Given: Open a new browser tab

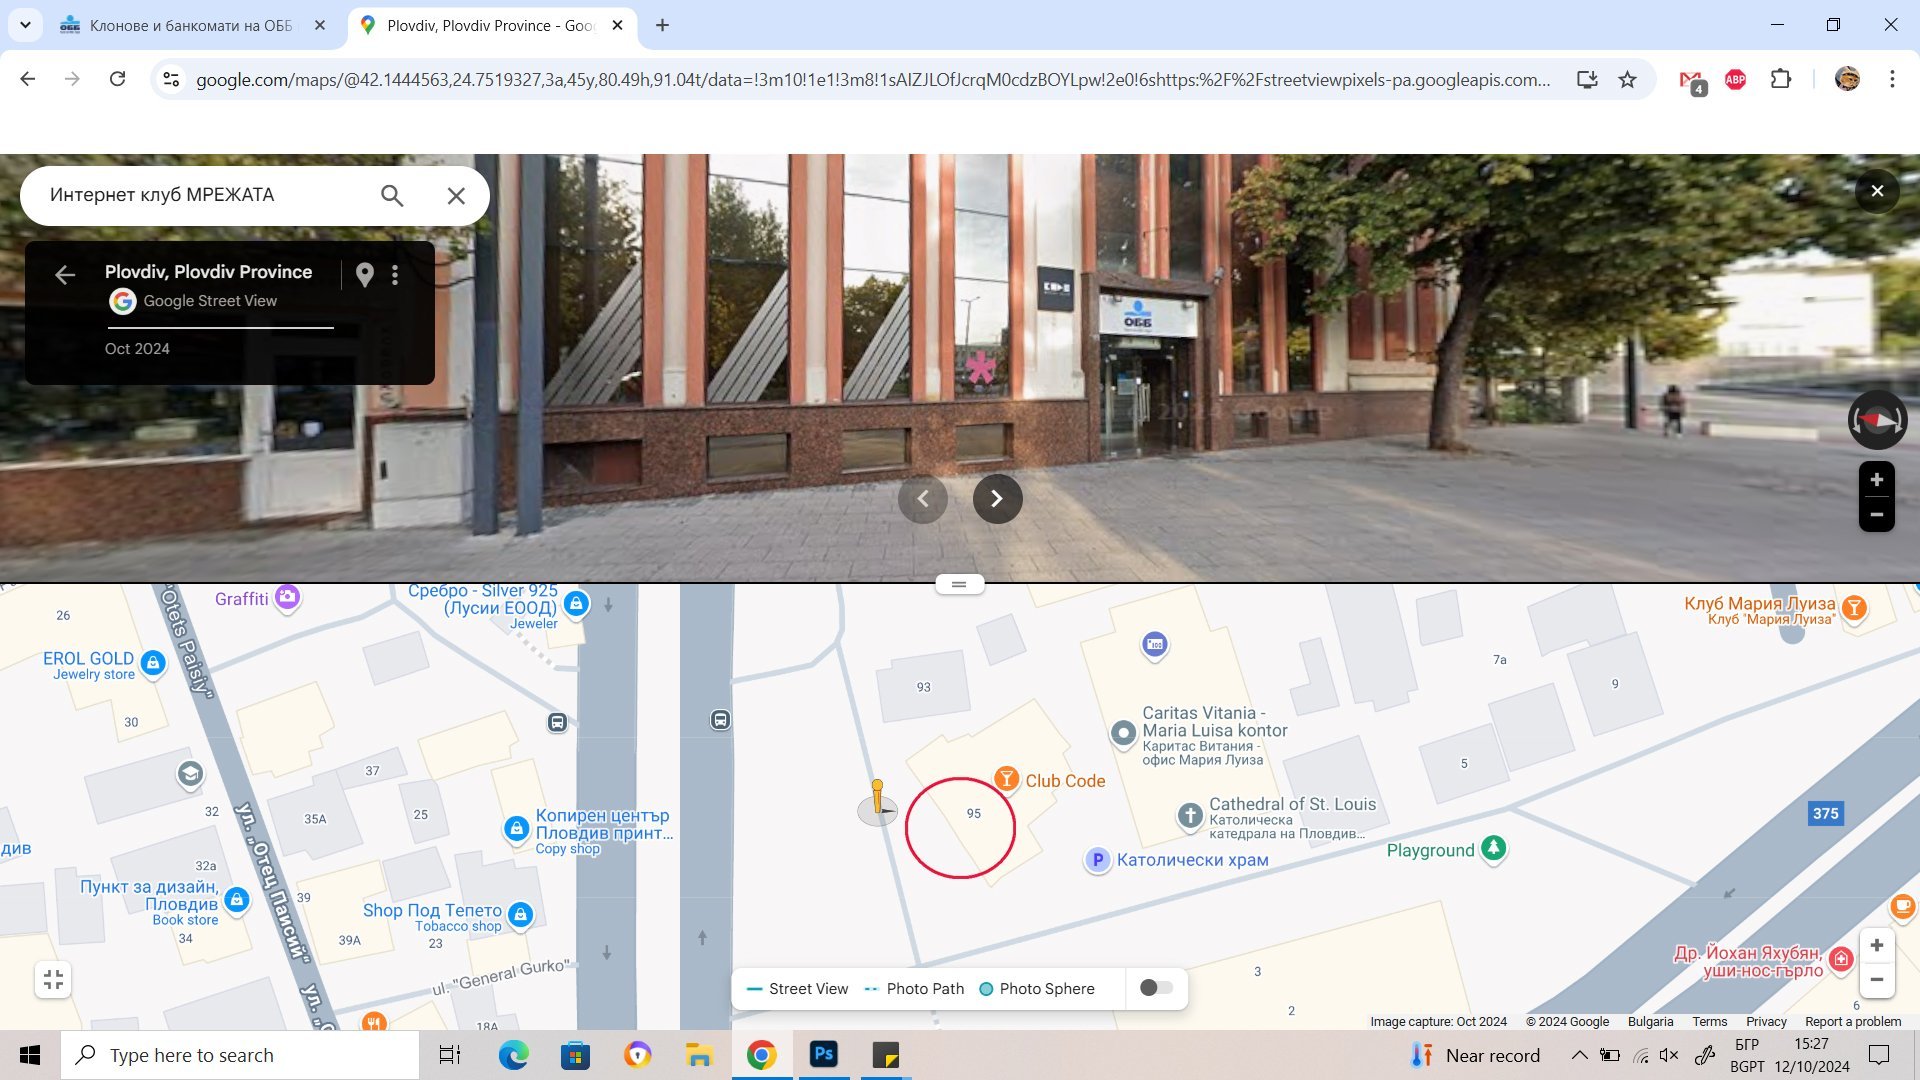Looking at the screenshot, I should (662, 26).
